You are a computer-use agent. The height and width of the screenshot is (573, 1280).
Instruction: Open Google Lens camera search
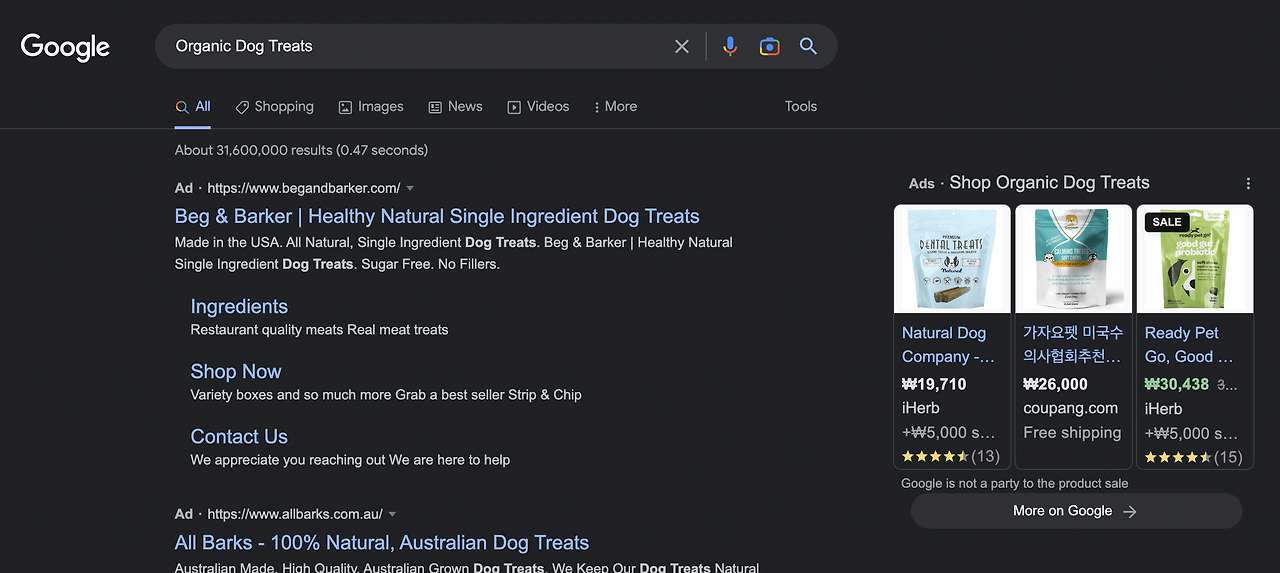click(769, 46)
